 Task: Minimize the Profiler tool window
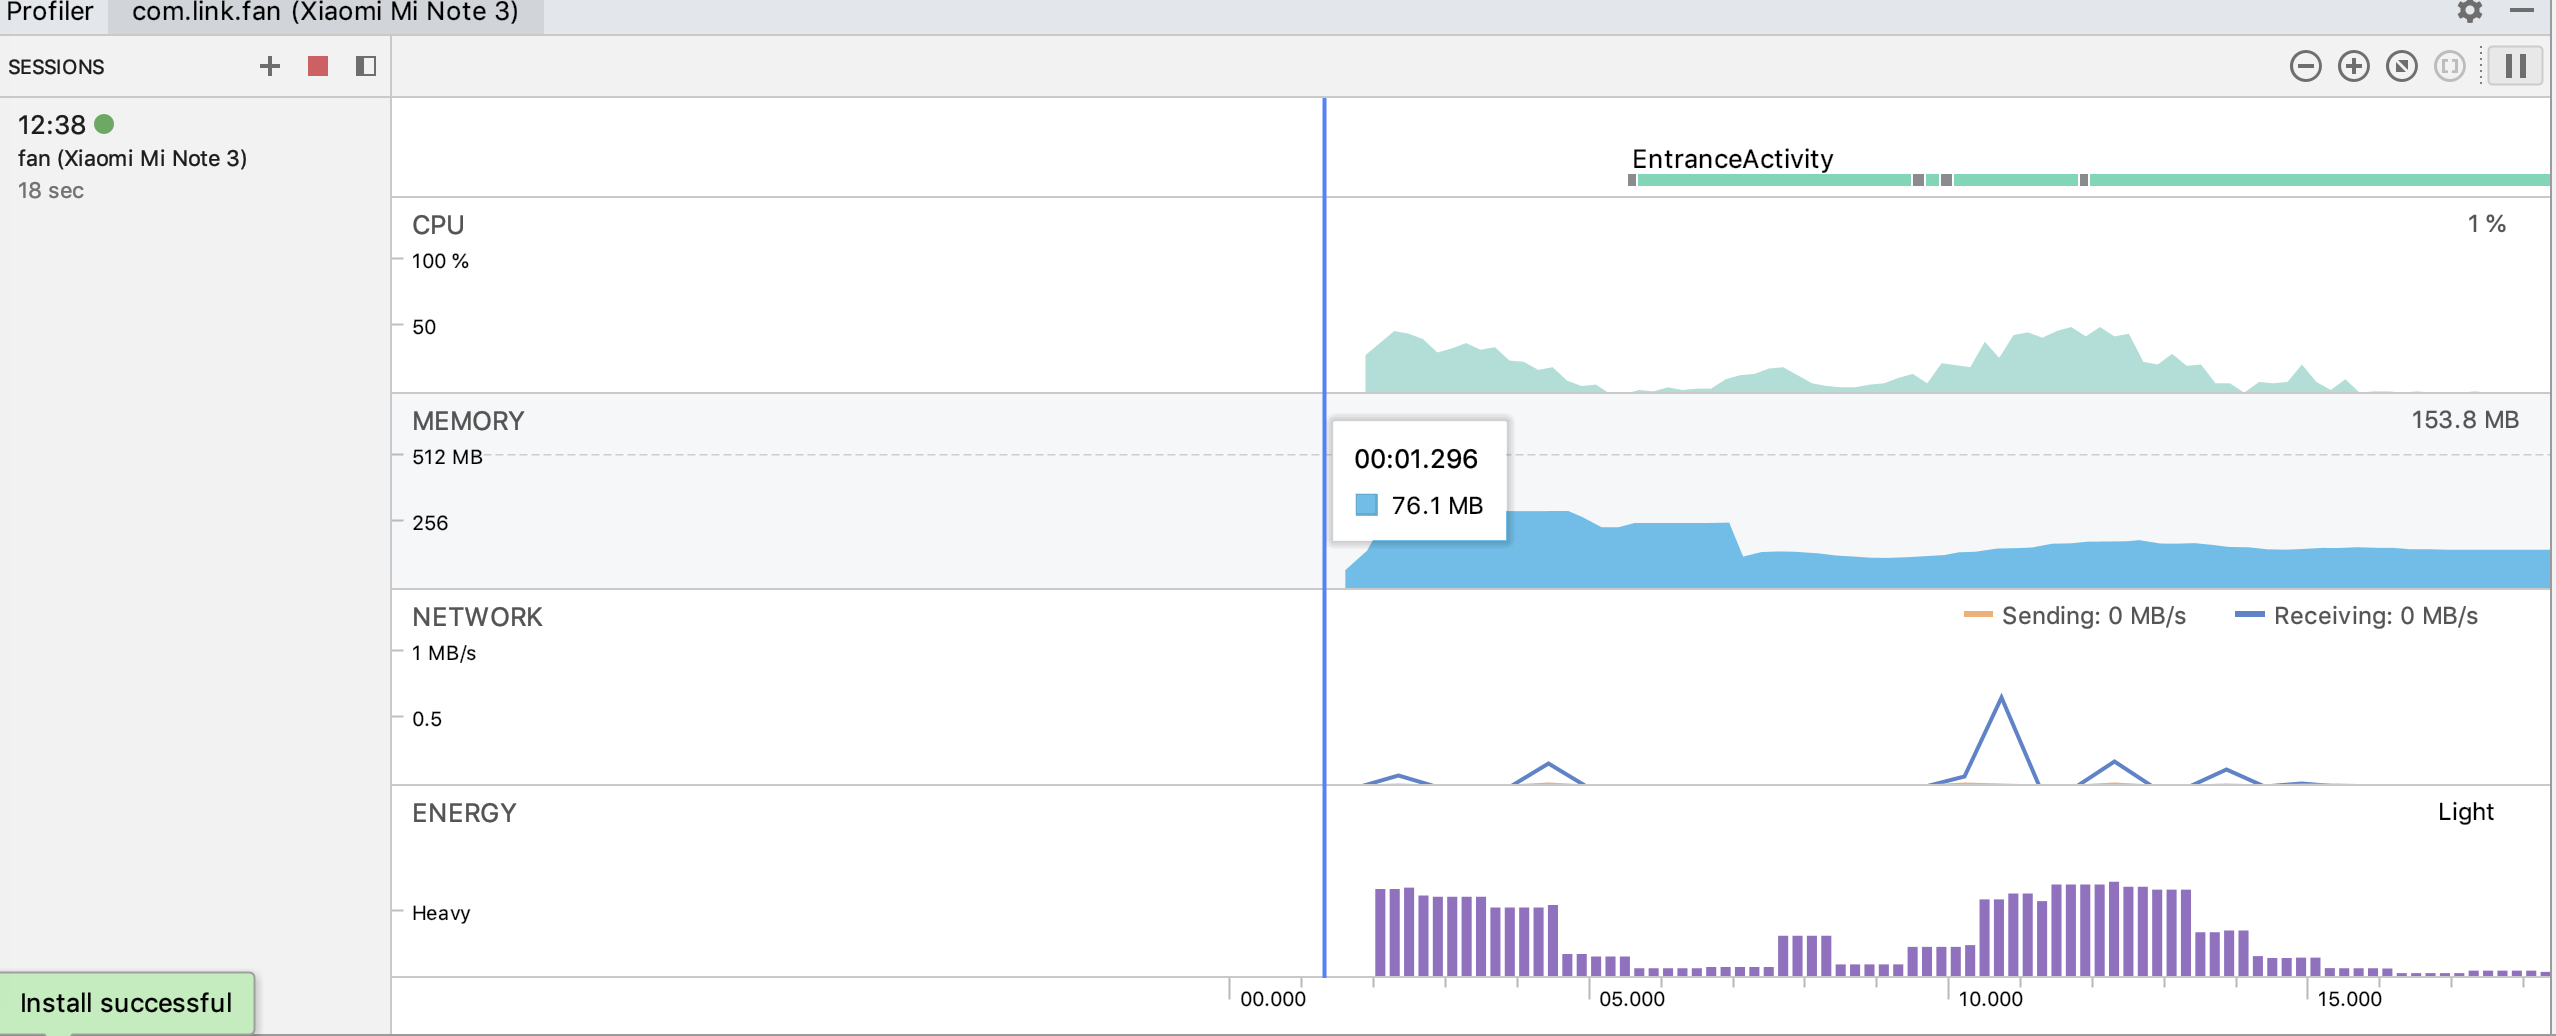click(2522, 11)
